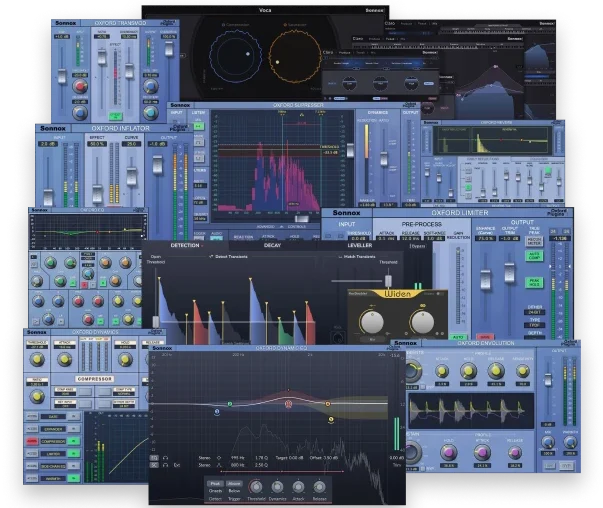The image size is (603, 508).
Task: Toggle the green COMPRESSOR IN button
Action: click(73, 441)
